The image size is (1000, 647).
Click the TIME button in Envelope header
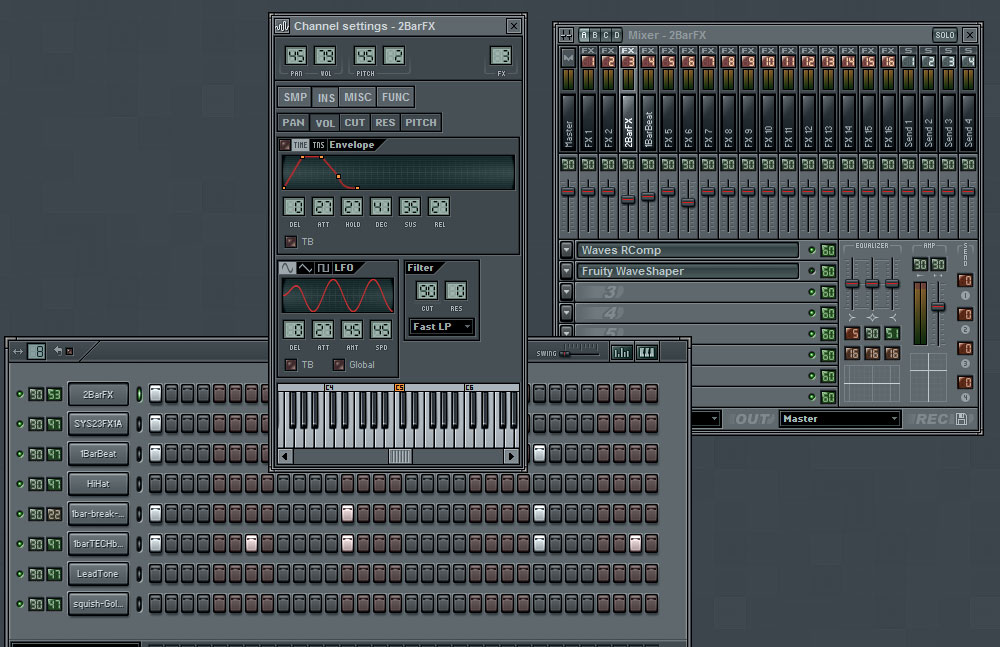click(x=300, y=145)
